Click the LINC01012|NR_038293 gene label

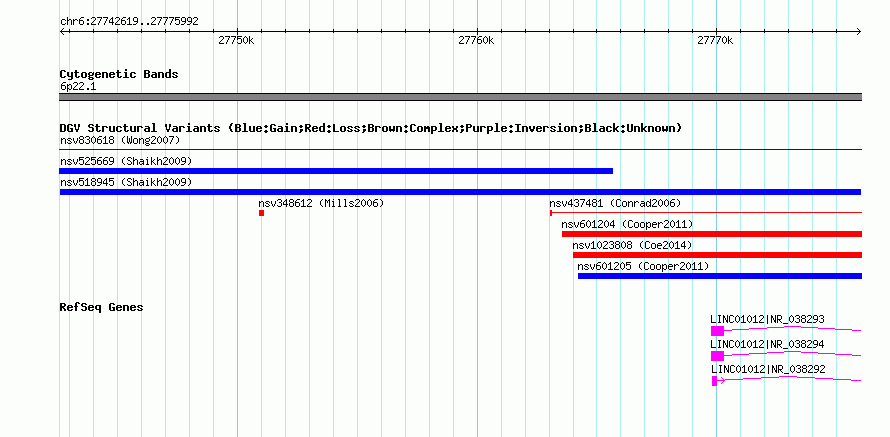[767, 320]
